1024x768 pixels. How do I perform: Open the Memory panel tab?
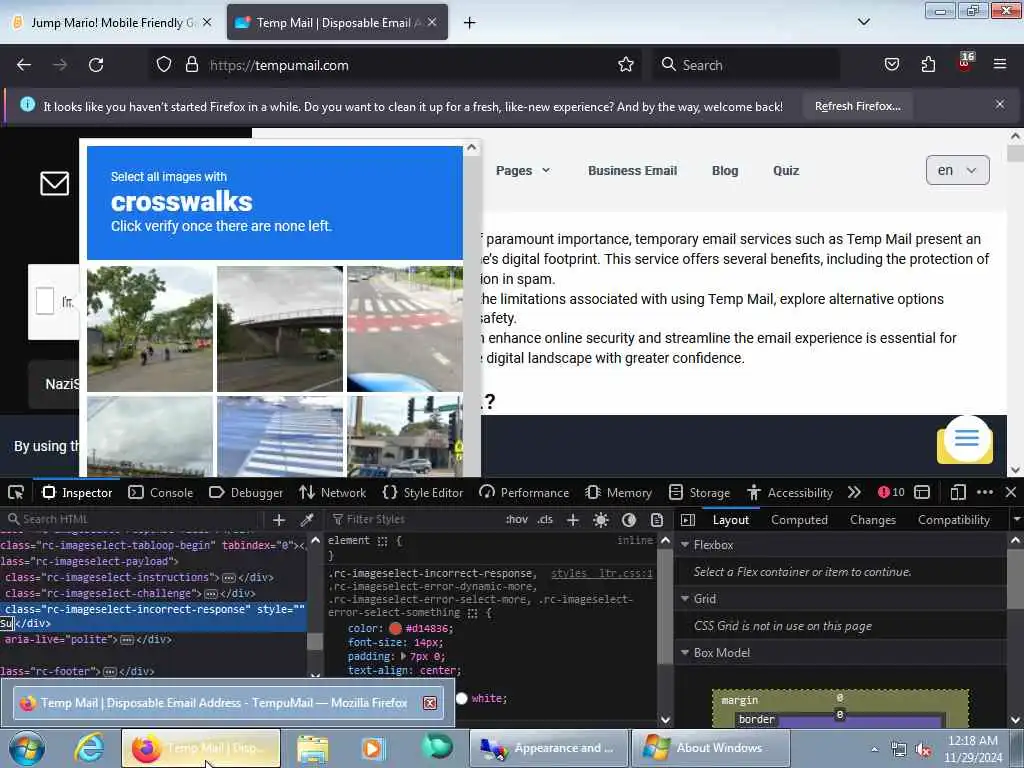pyautogui.click(x=618, y=492)
